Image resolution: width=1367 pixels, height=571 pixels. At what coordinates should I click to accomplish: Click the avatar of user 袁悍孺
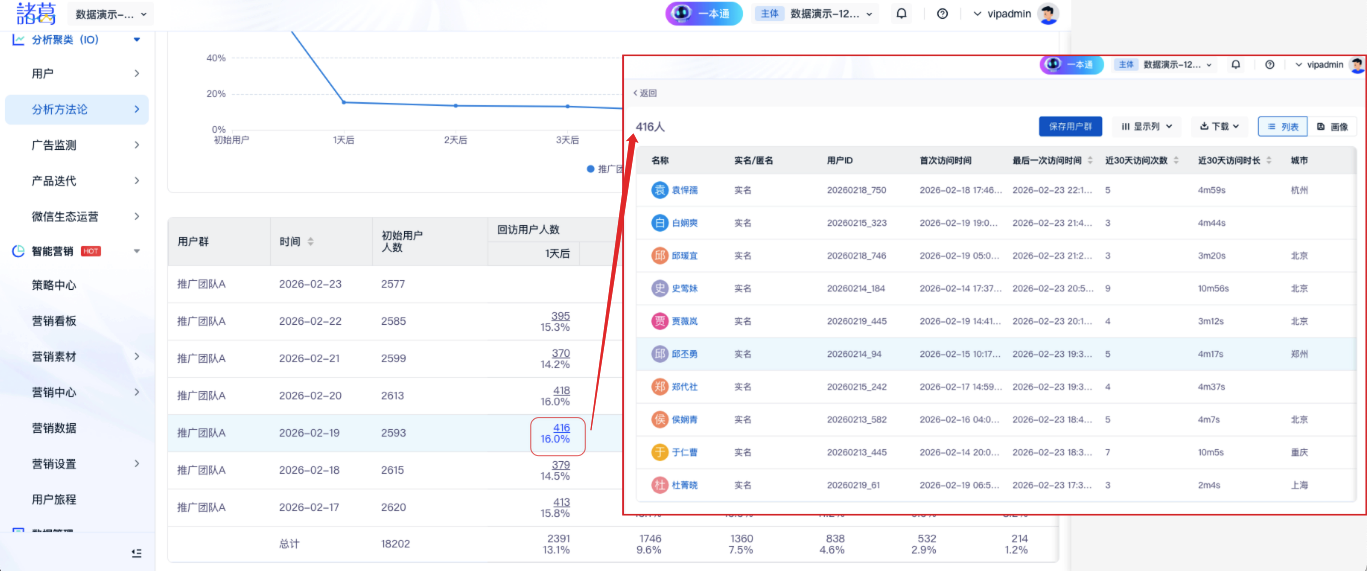[660, 190]
